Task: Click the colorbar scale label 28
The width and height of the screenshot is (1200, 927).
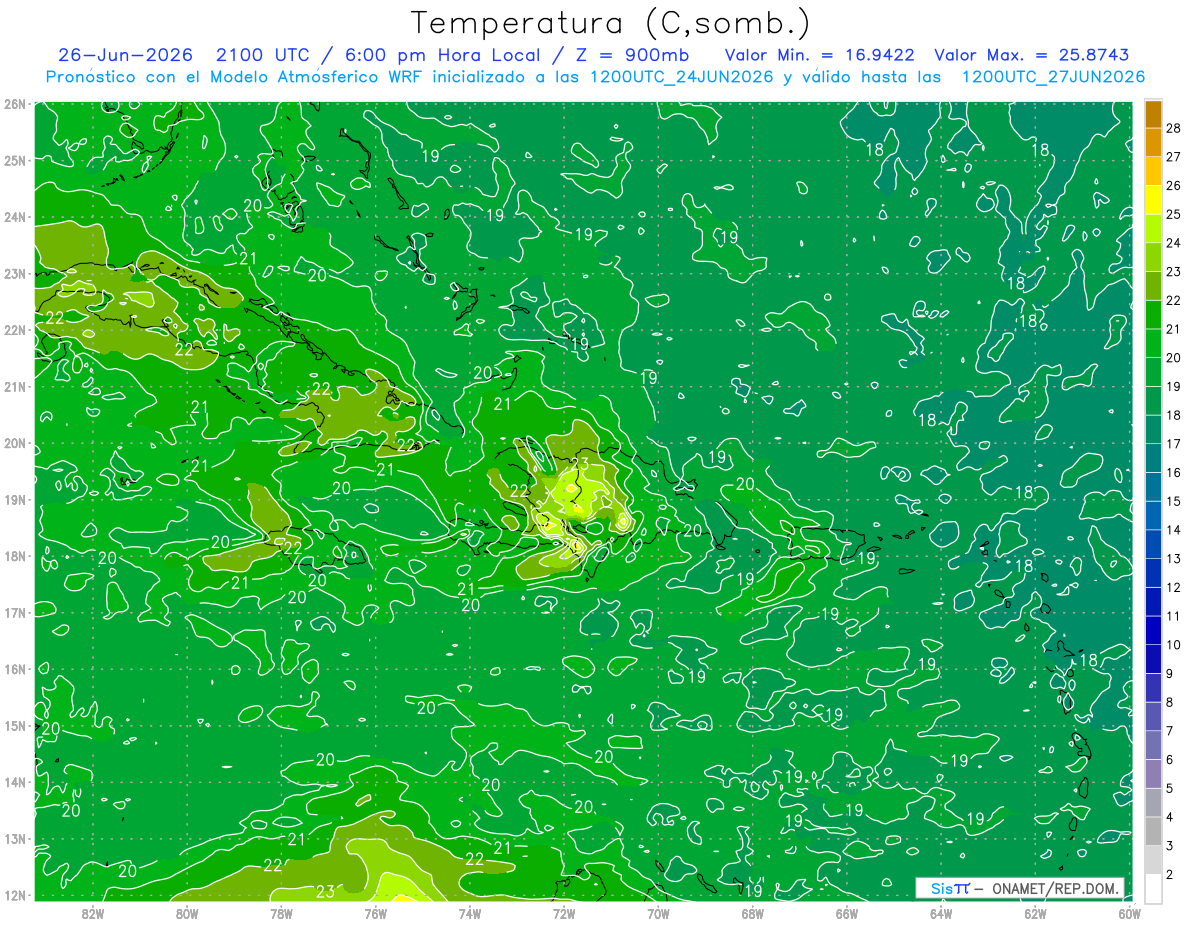Action: coord(1174,128)
